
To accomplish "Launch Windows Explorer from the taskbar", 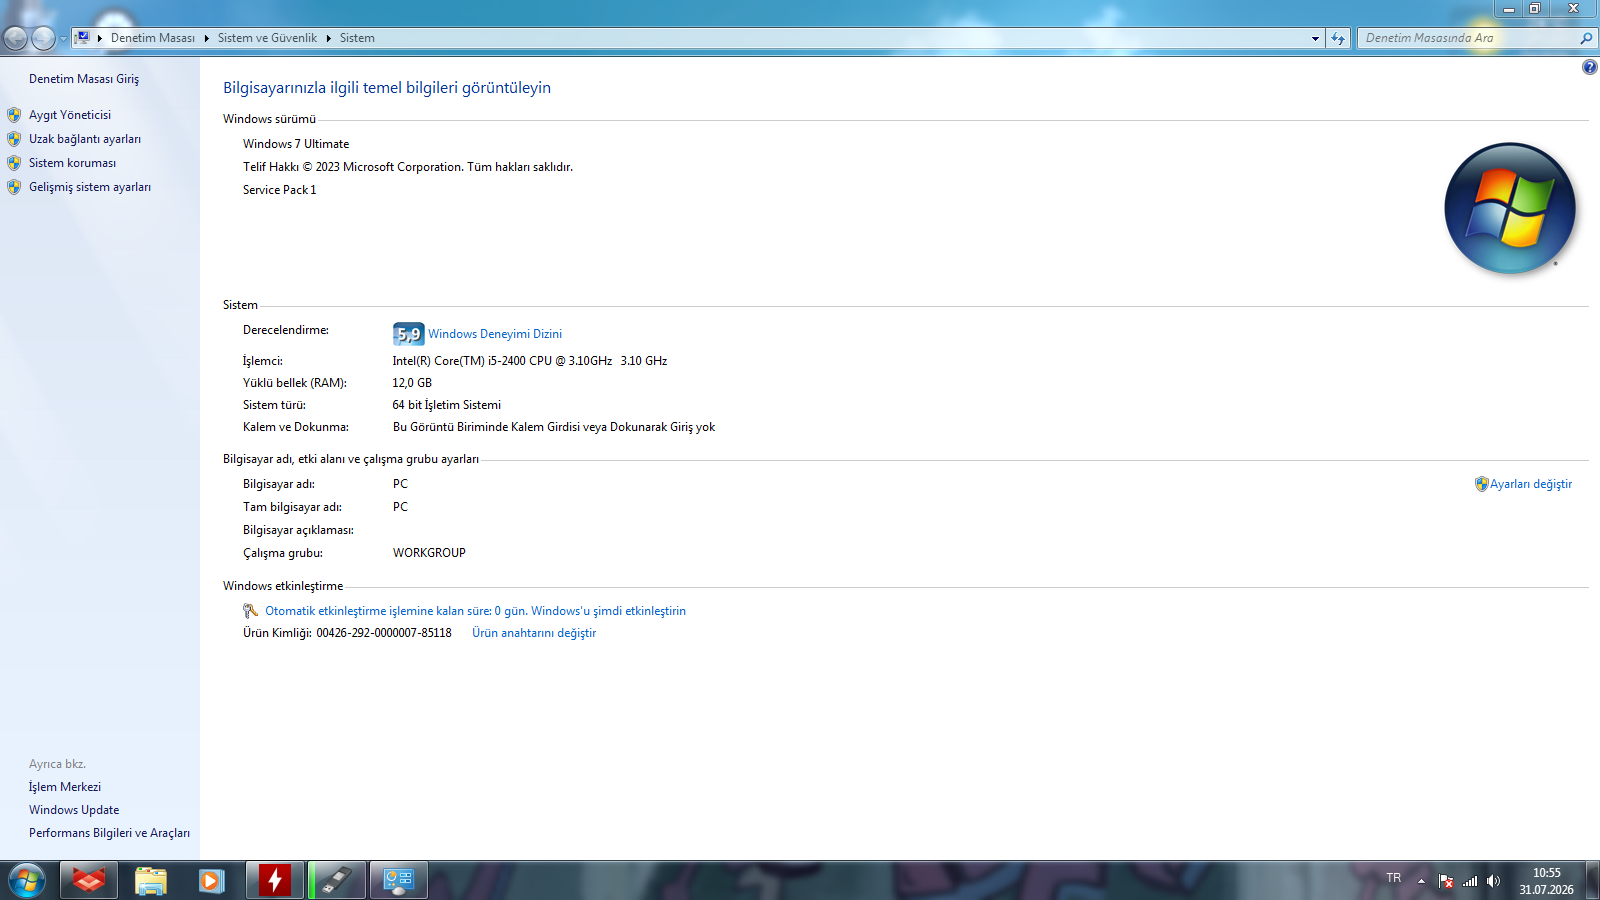I will click(x=151, y=881).
